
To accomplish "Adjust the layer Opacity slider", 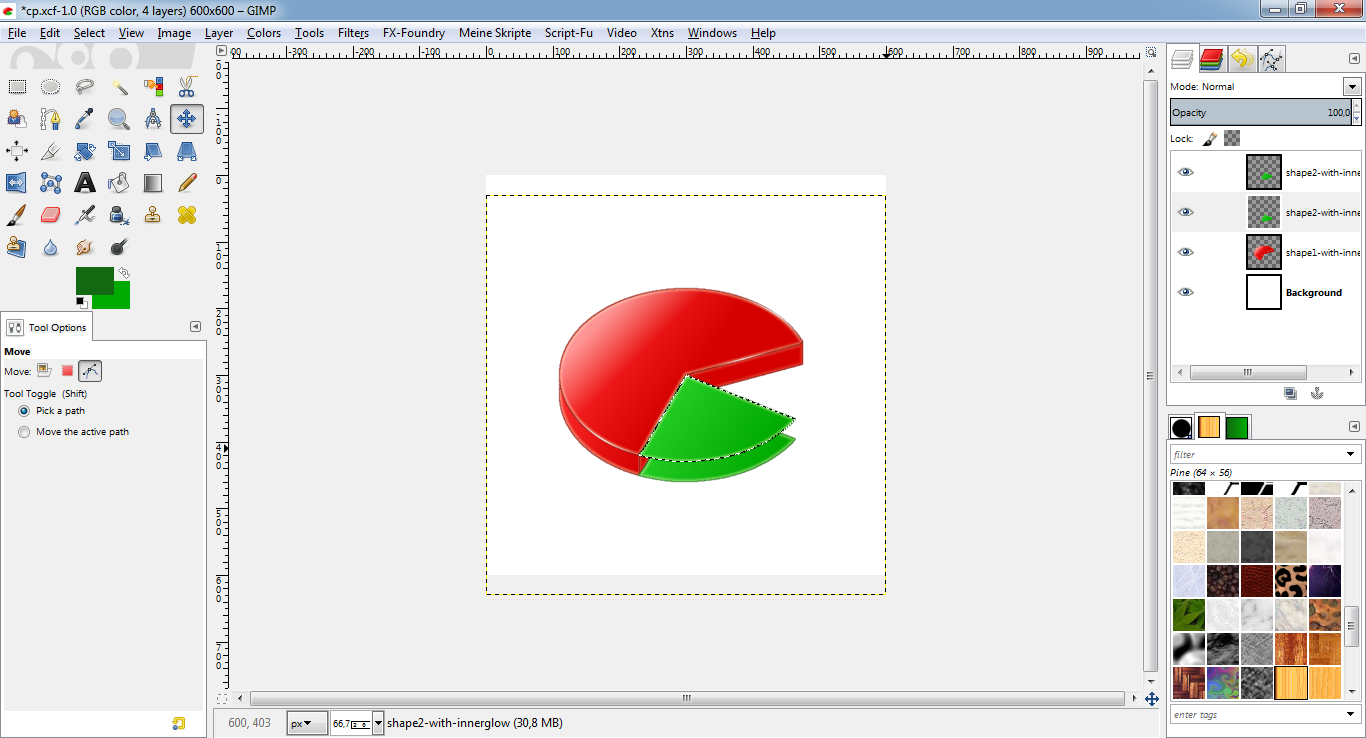I will click(1261, 113).
